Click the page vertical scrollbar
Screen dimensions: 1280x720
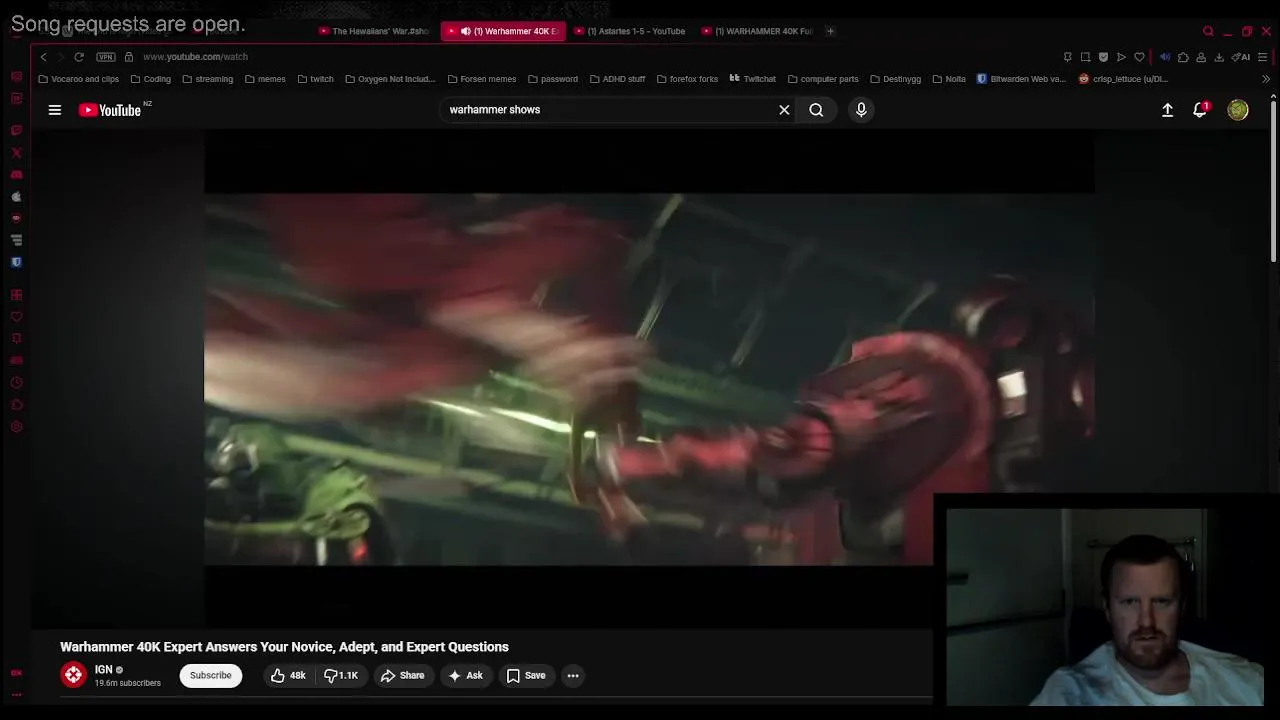click(1273, 180)
